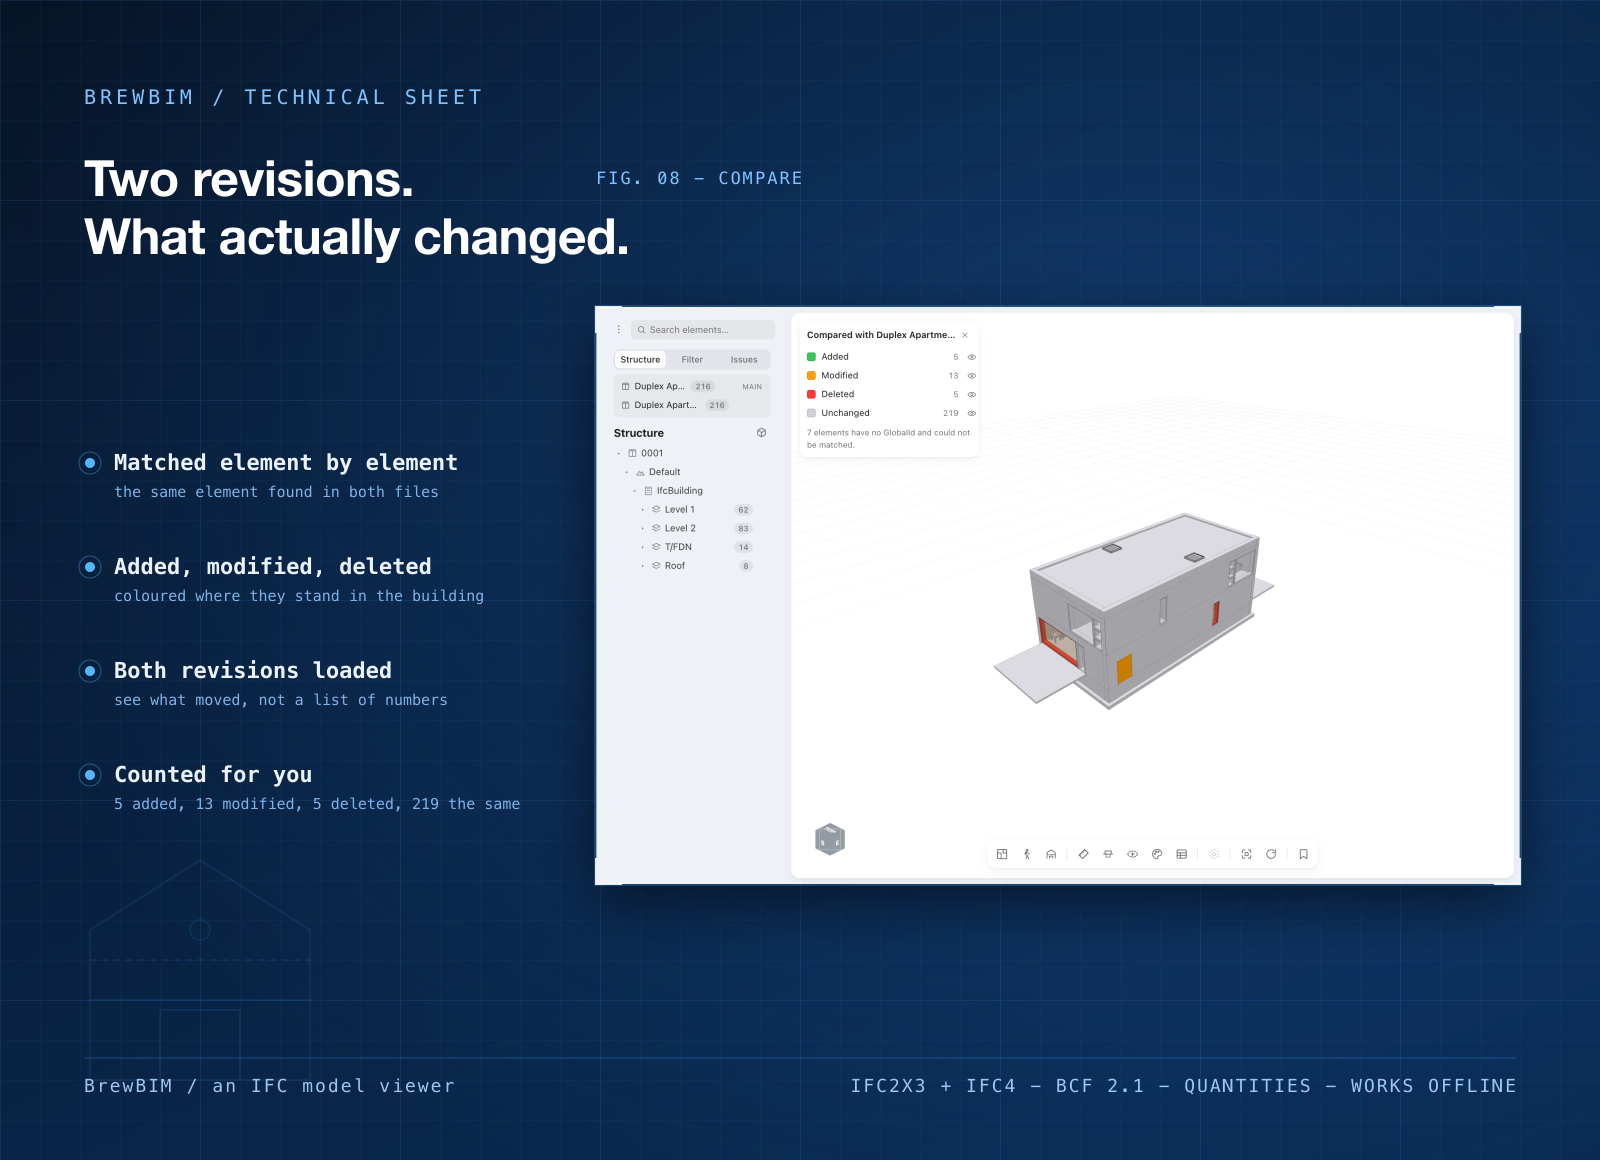1600x1160 pixels.
Task: Open the color palette tool
Action: click(1157, 854)
